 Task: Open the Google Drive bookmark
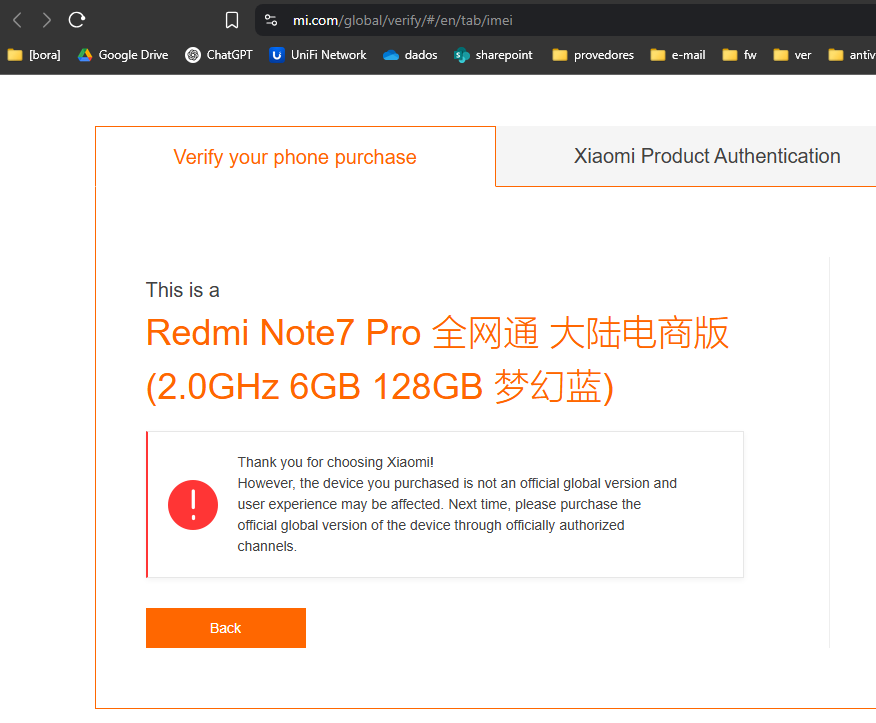(x=123, y=55)
